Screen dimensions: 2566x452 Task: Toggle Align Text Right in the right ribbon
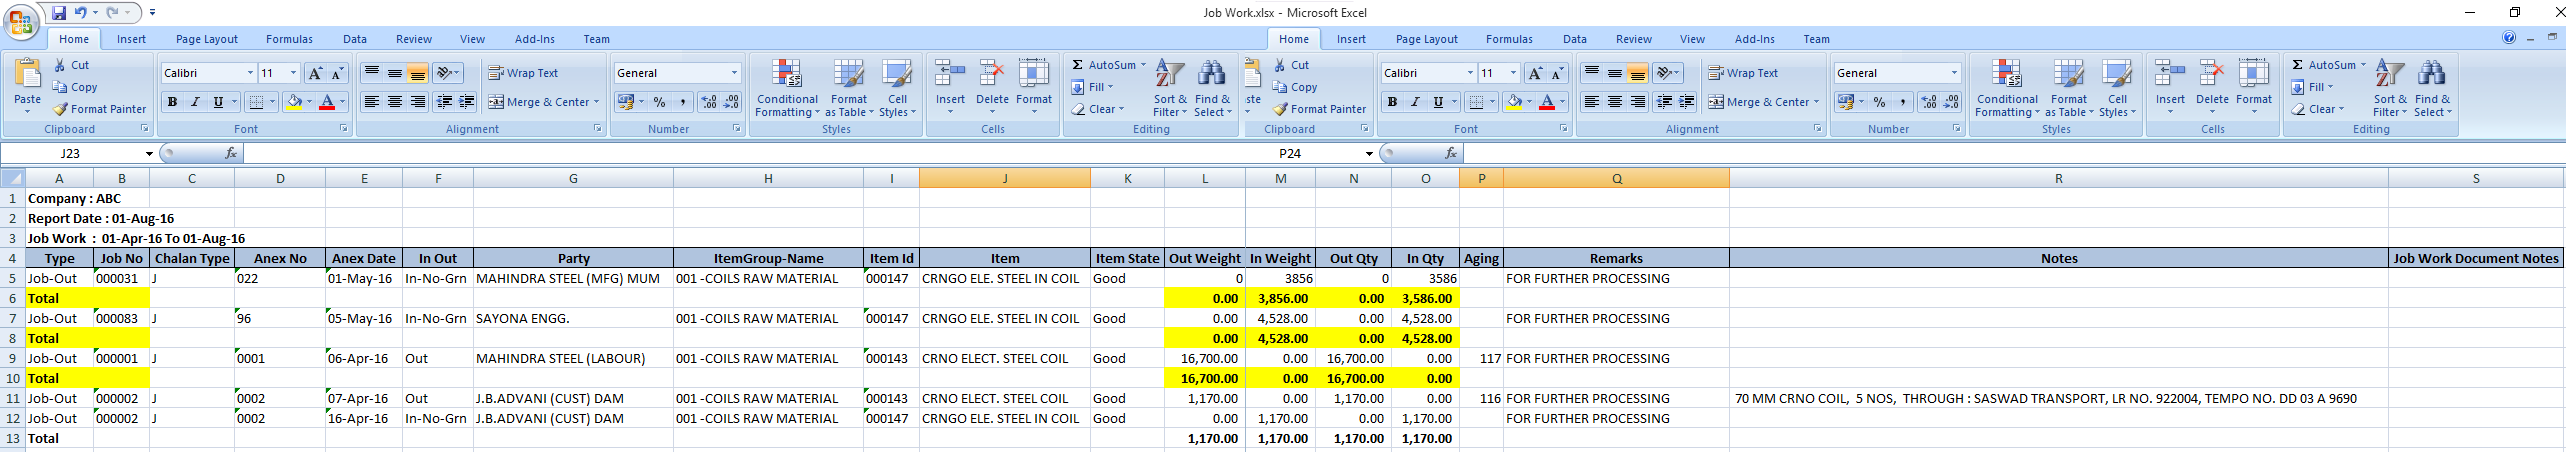[1638, 102]
